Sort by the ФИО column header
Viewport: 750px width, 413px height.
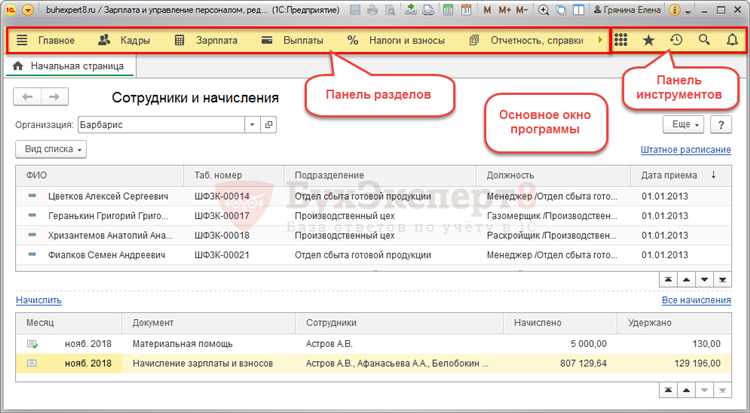tap(99, 175)
